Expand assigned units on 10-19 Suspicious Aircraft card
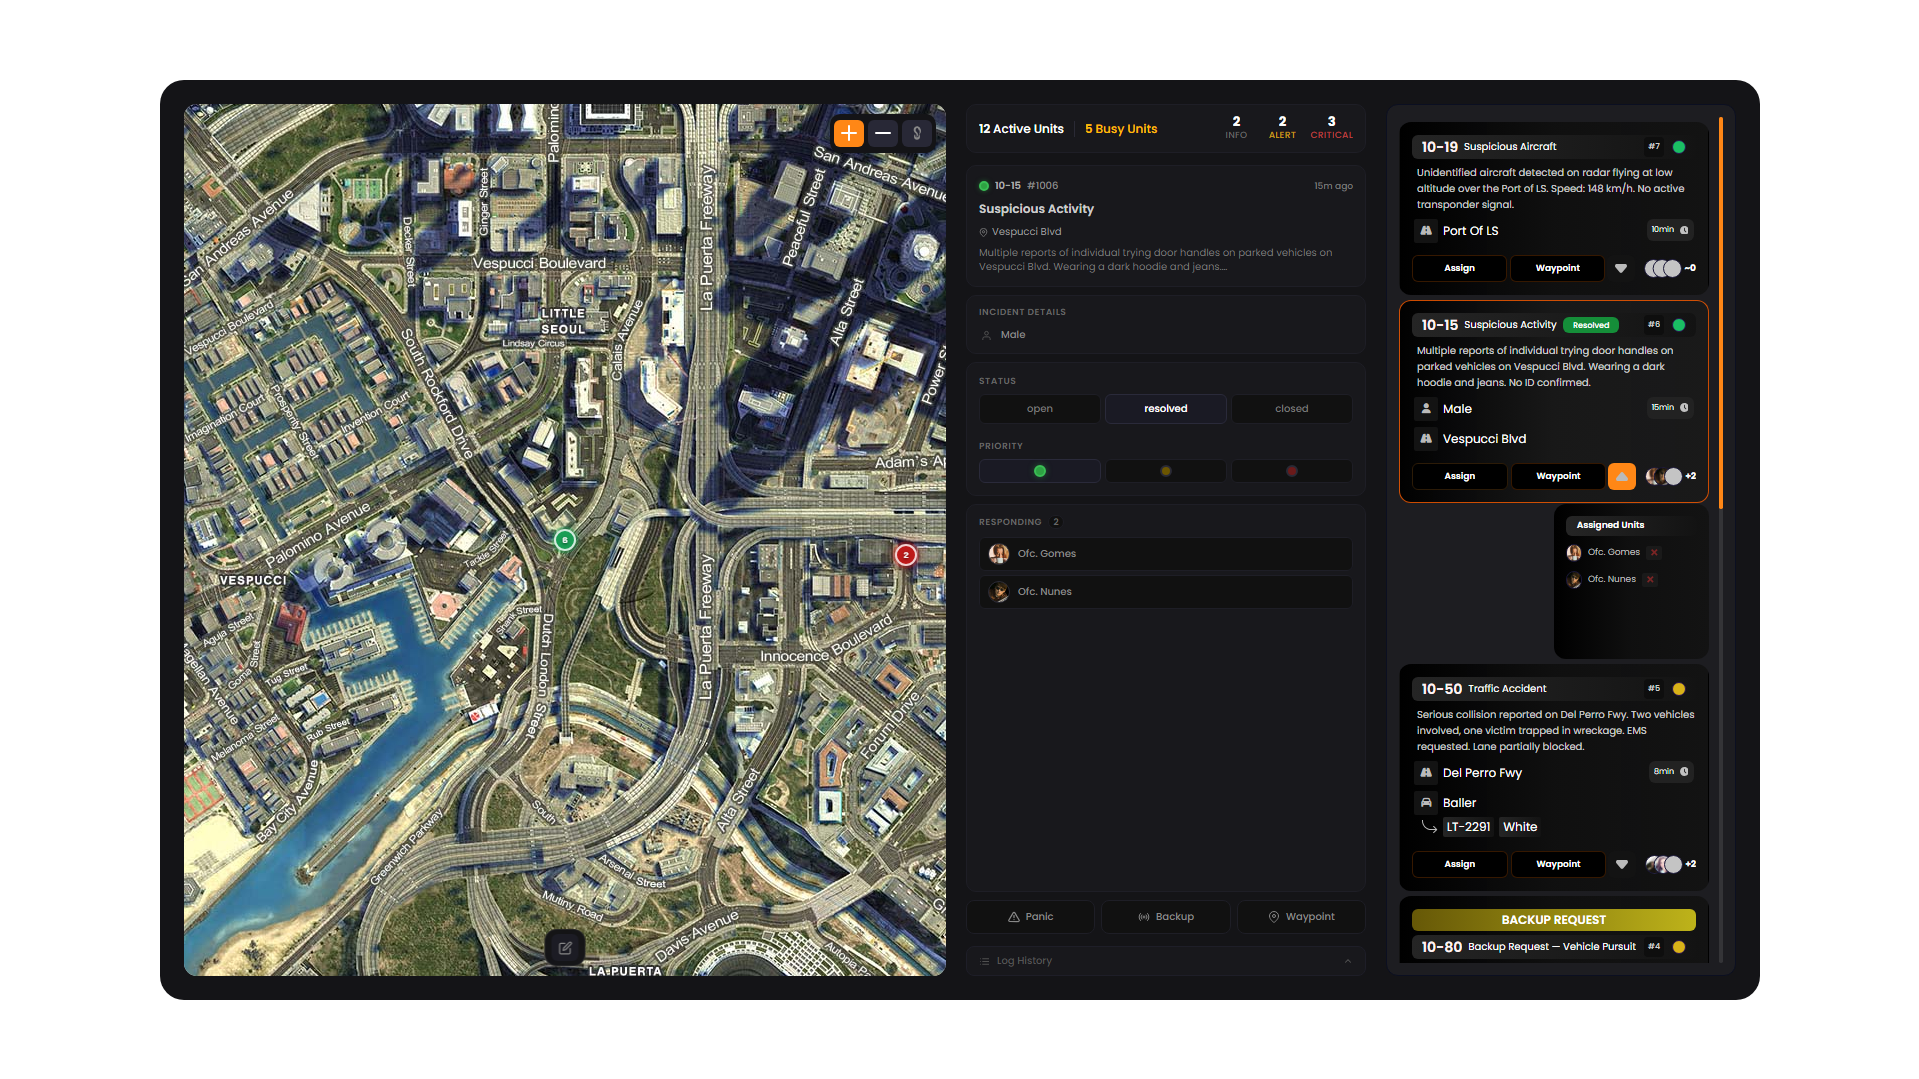This screenshot has width=1919, height=1079. coord(1621,268)
